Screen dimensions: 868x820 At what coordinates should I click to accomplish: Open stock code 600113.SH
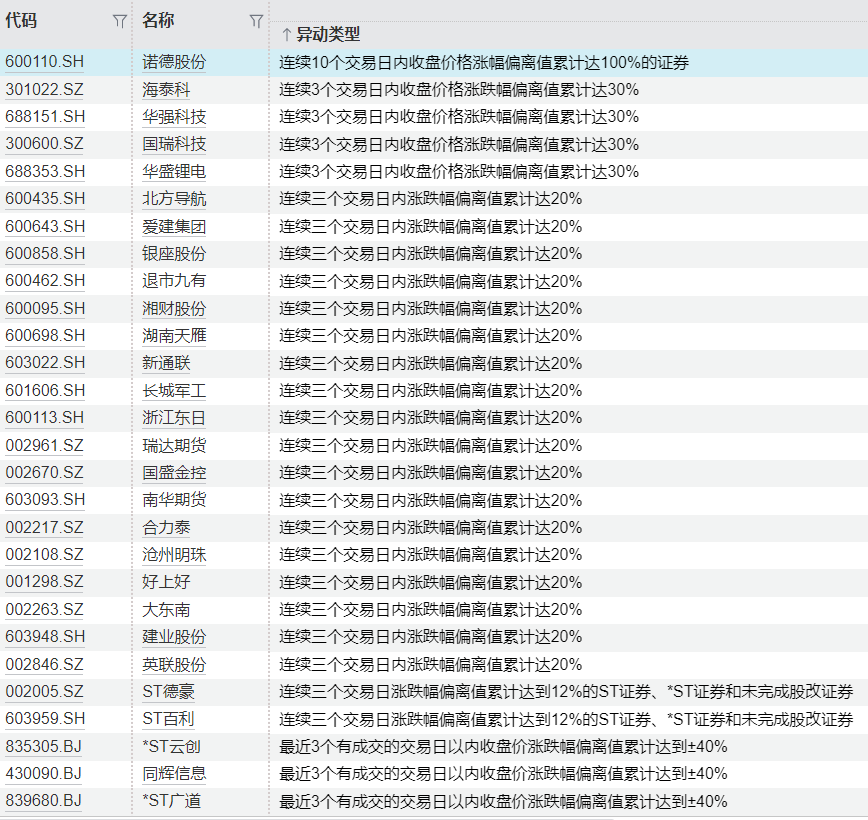[x=45, y=417]
